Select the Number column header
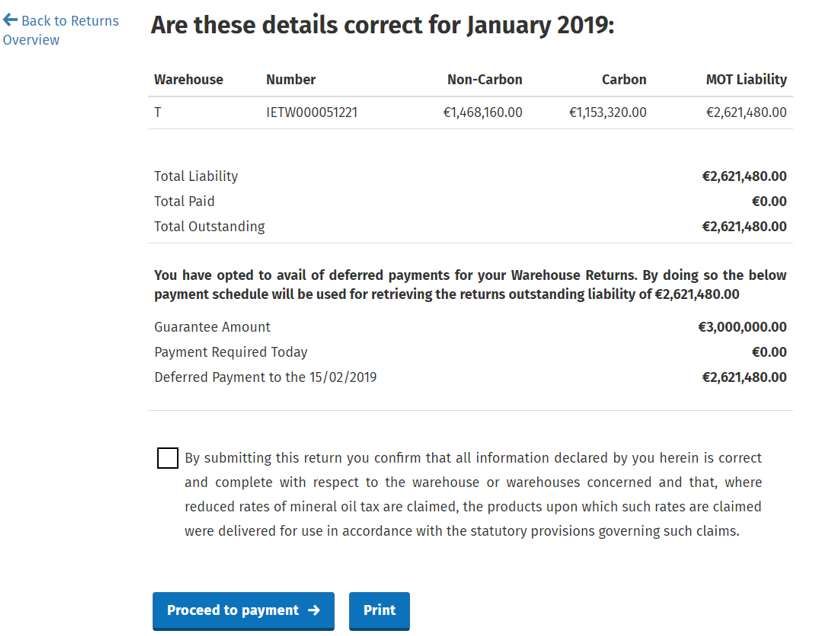Image resolution: width=819 pixels, height=636 pixels. point(290,79)
